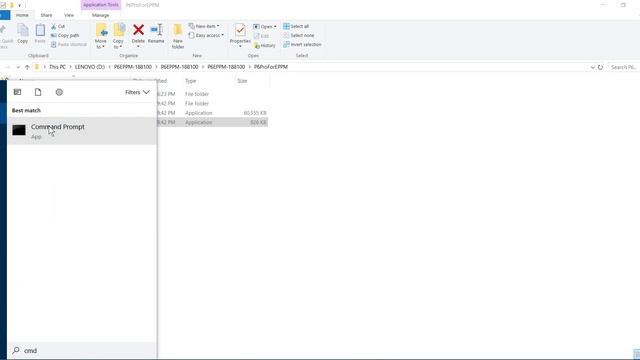Click the Rename icon
640x360 pixels.
tap(156, 30)
